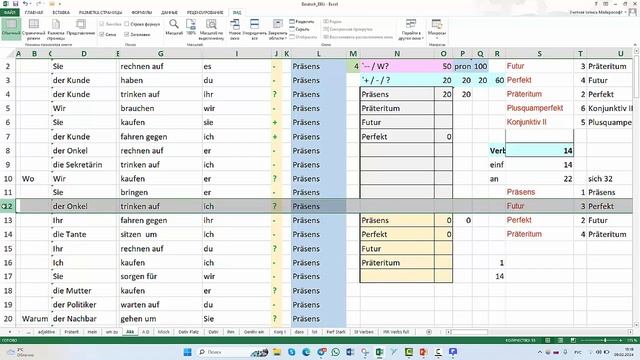640x360 pixels.
Task: Select column header L
Action: 318,53
